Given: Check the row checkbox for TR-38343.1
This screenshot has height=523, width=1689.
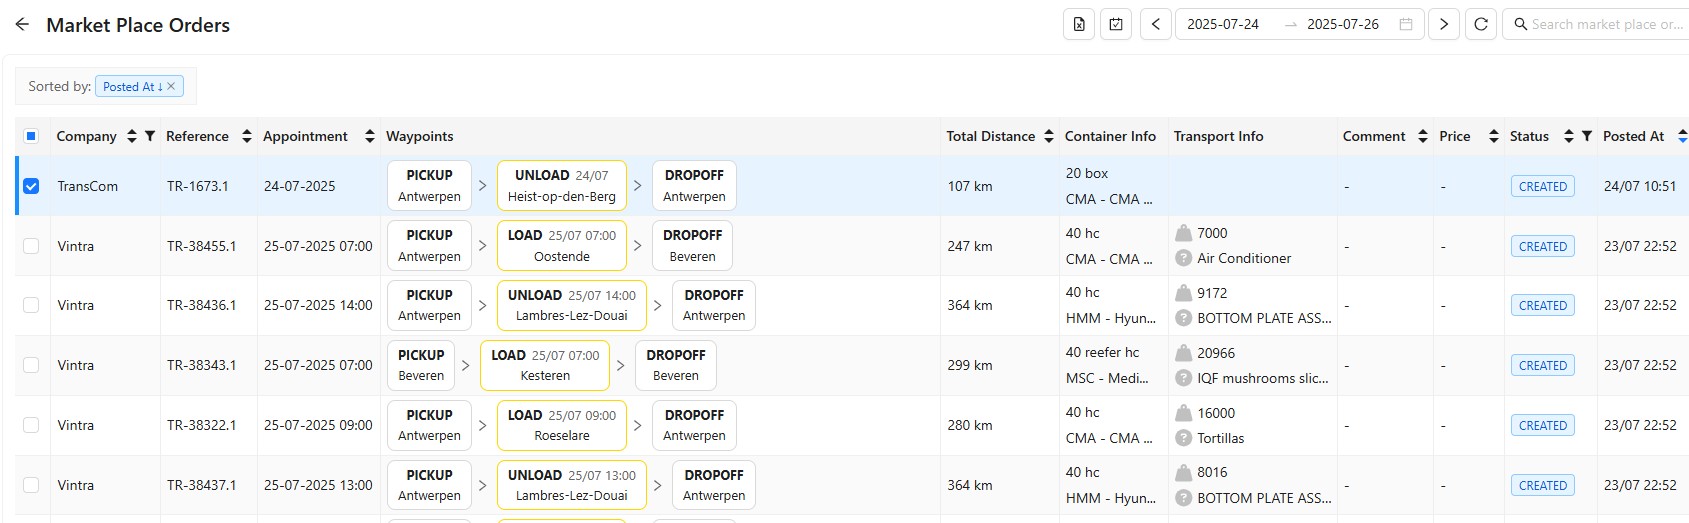Looking at the screenshot, I should click(x=31, y=365).
